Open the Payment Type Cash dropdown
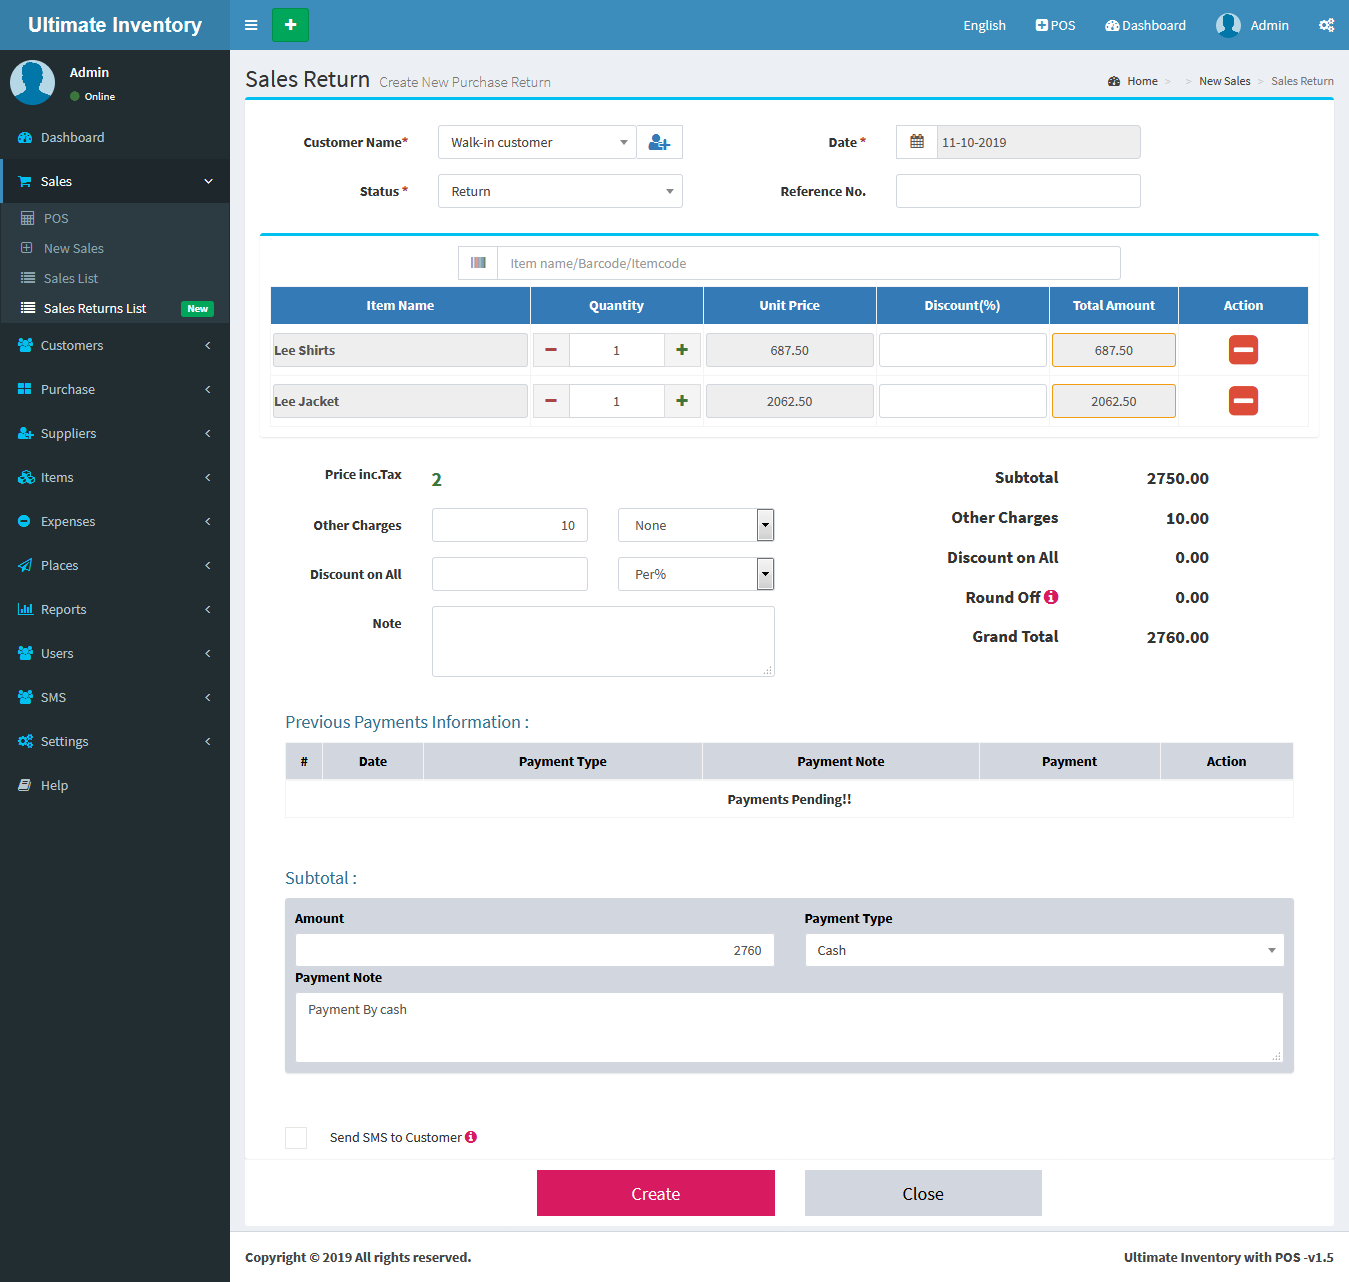 pos(1044,950)
